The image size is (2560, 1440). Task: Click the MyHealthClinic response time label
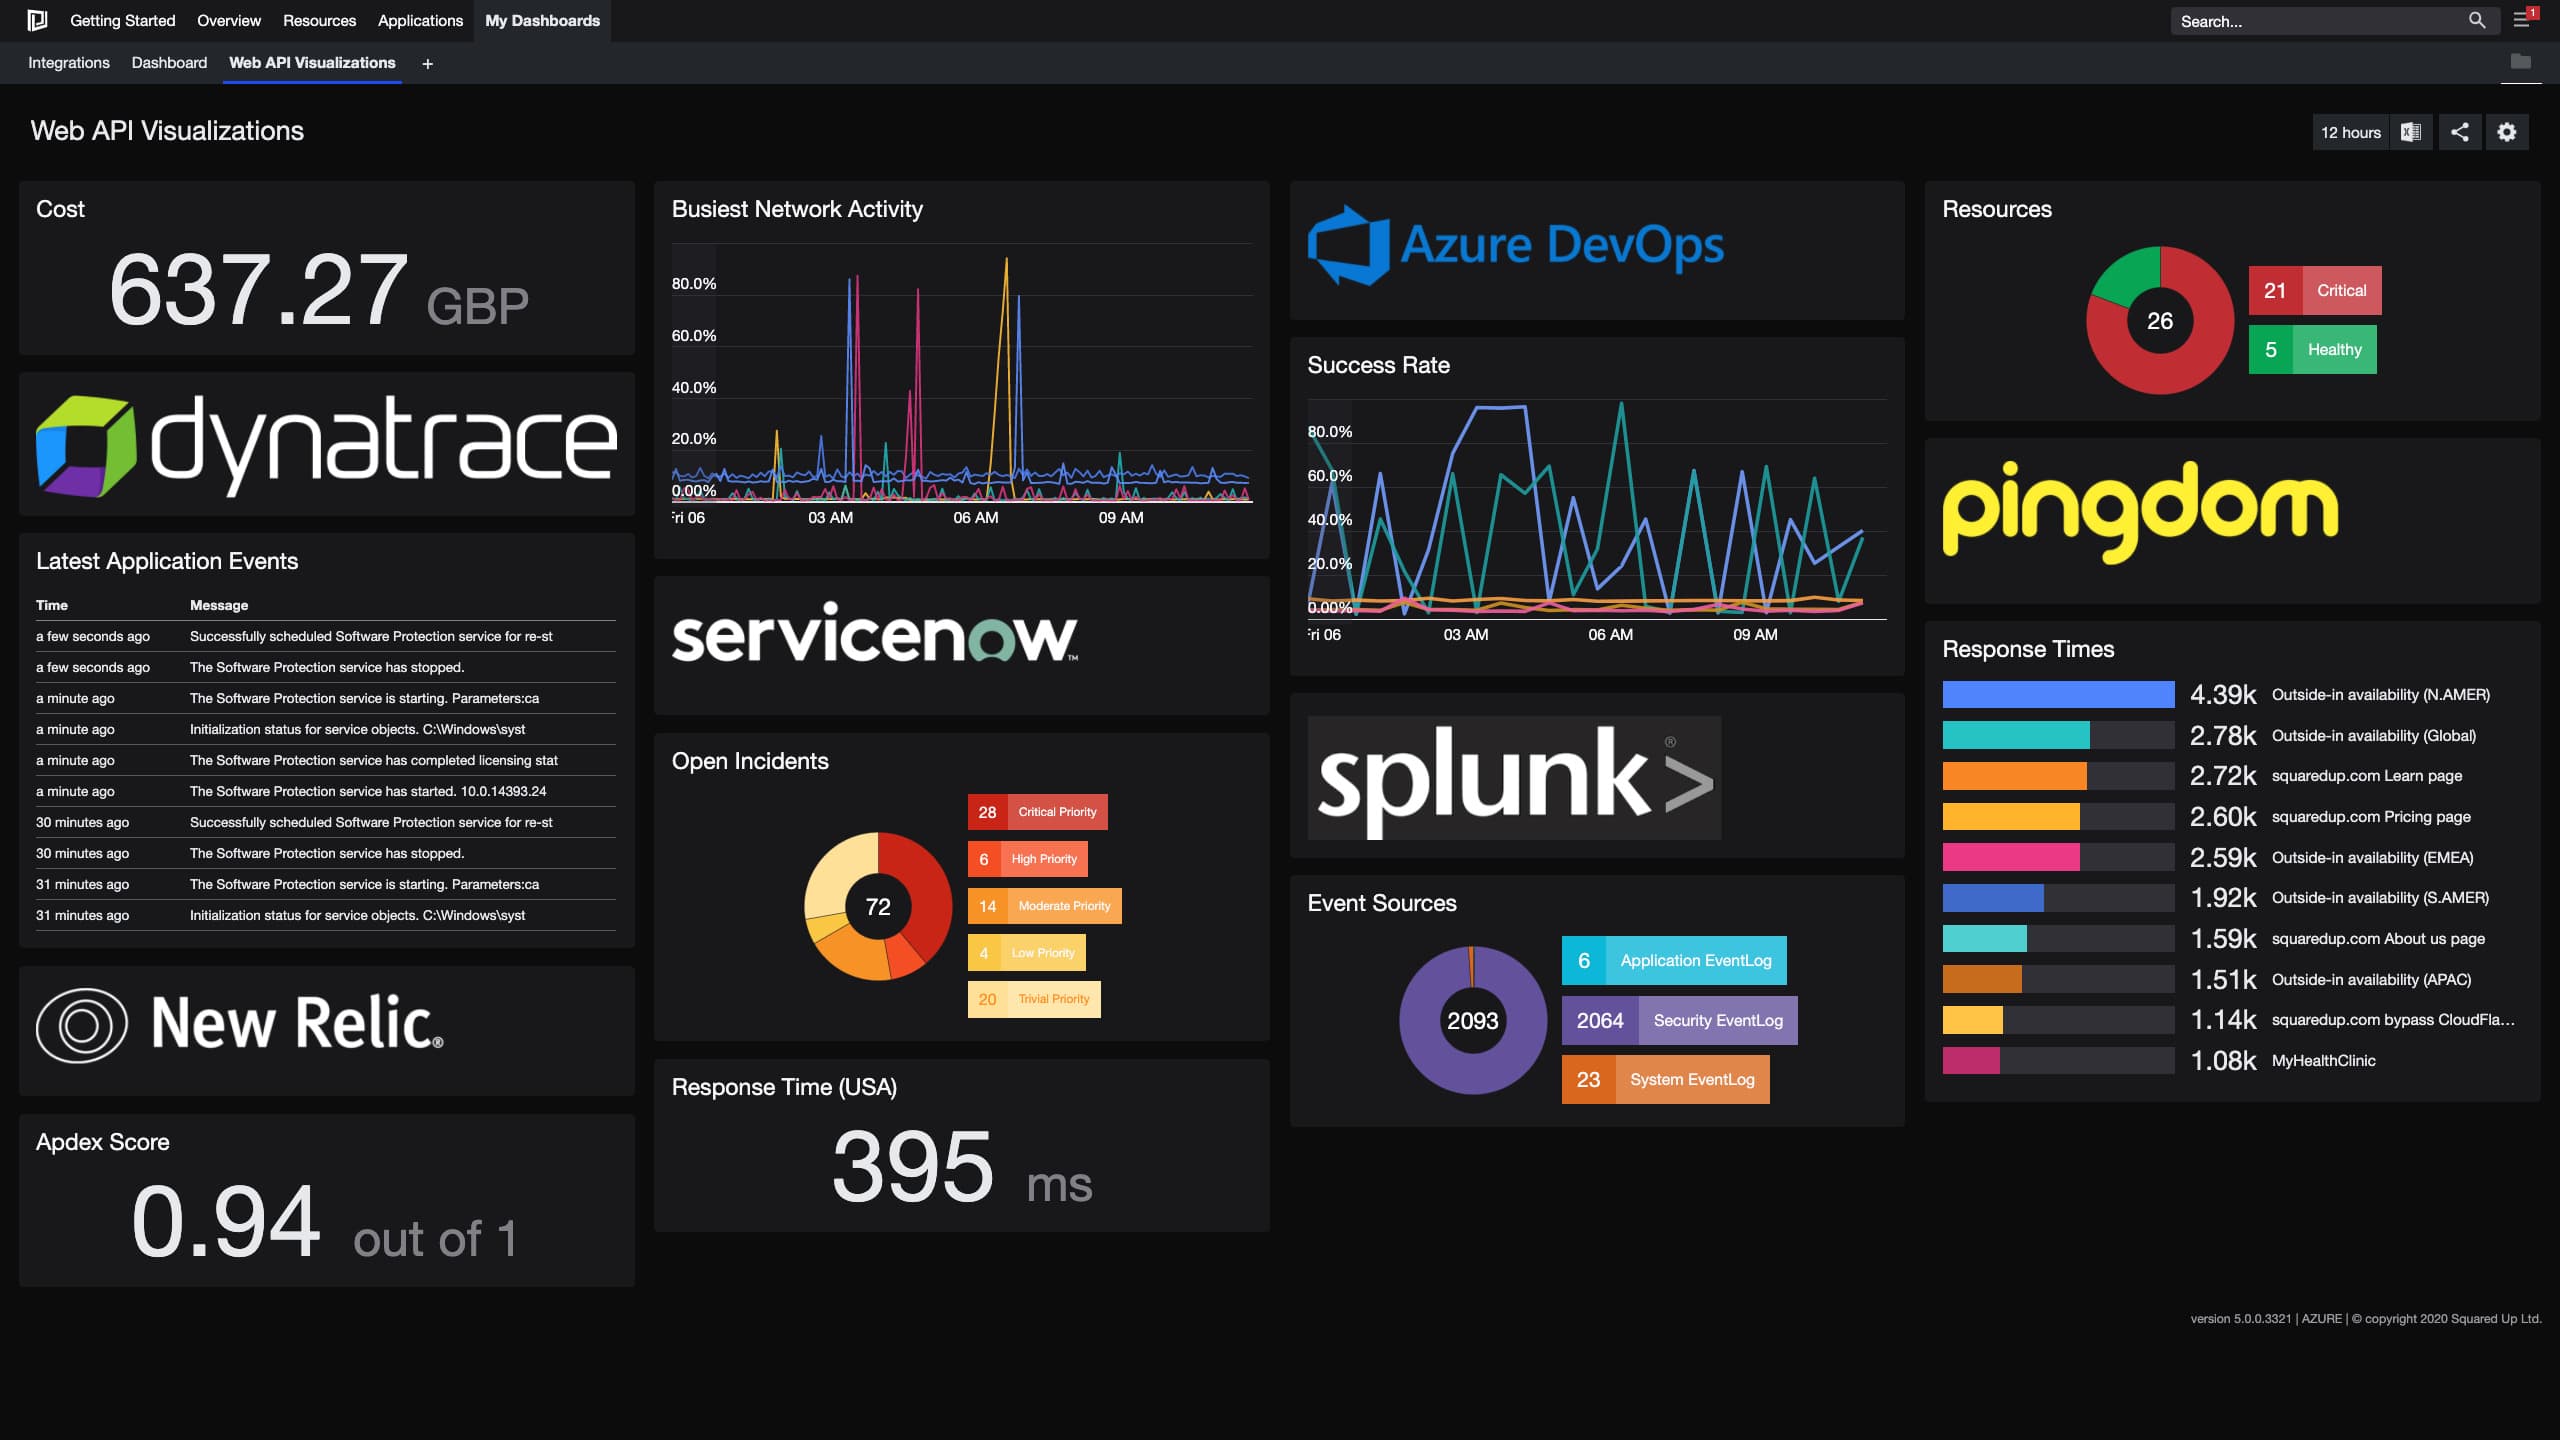click(2323, 1061)
